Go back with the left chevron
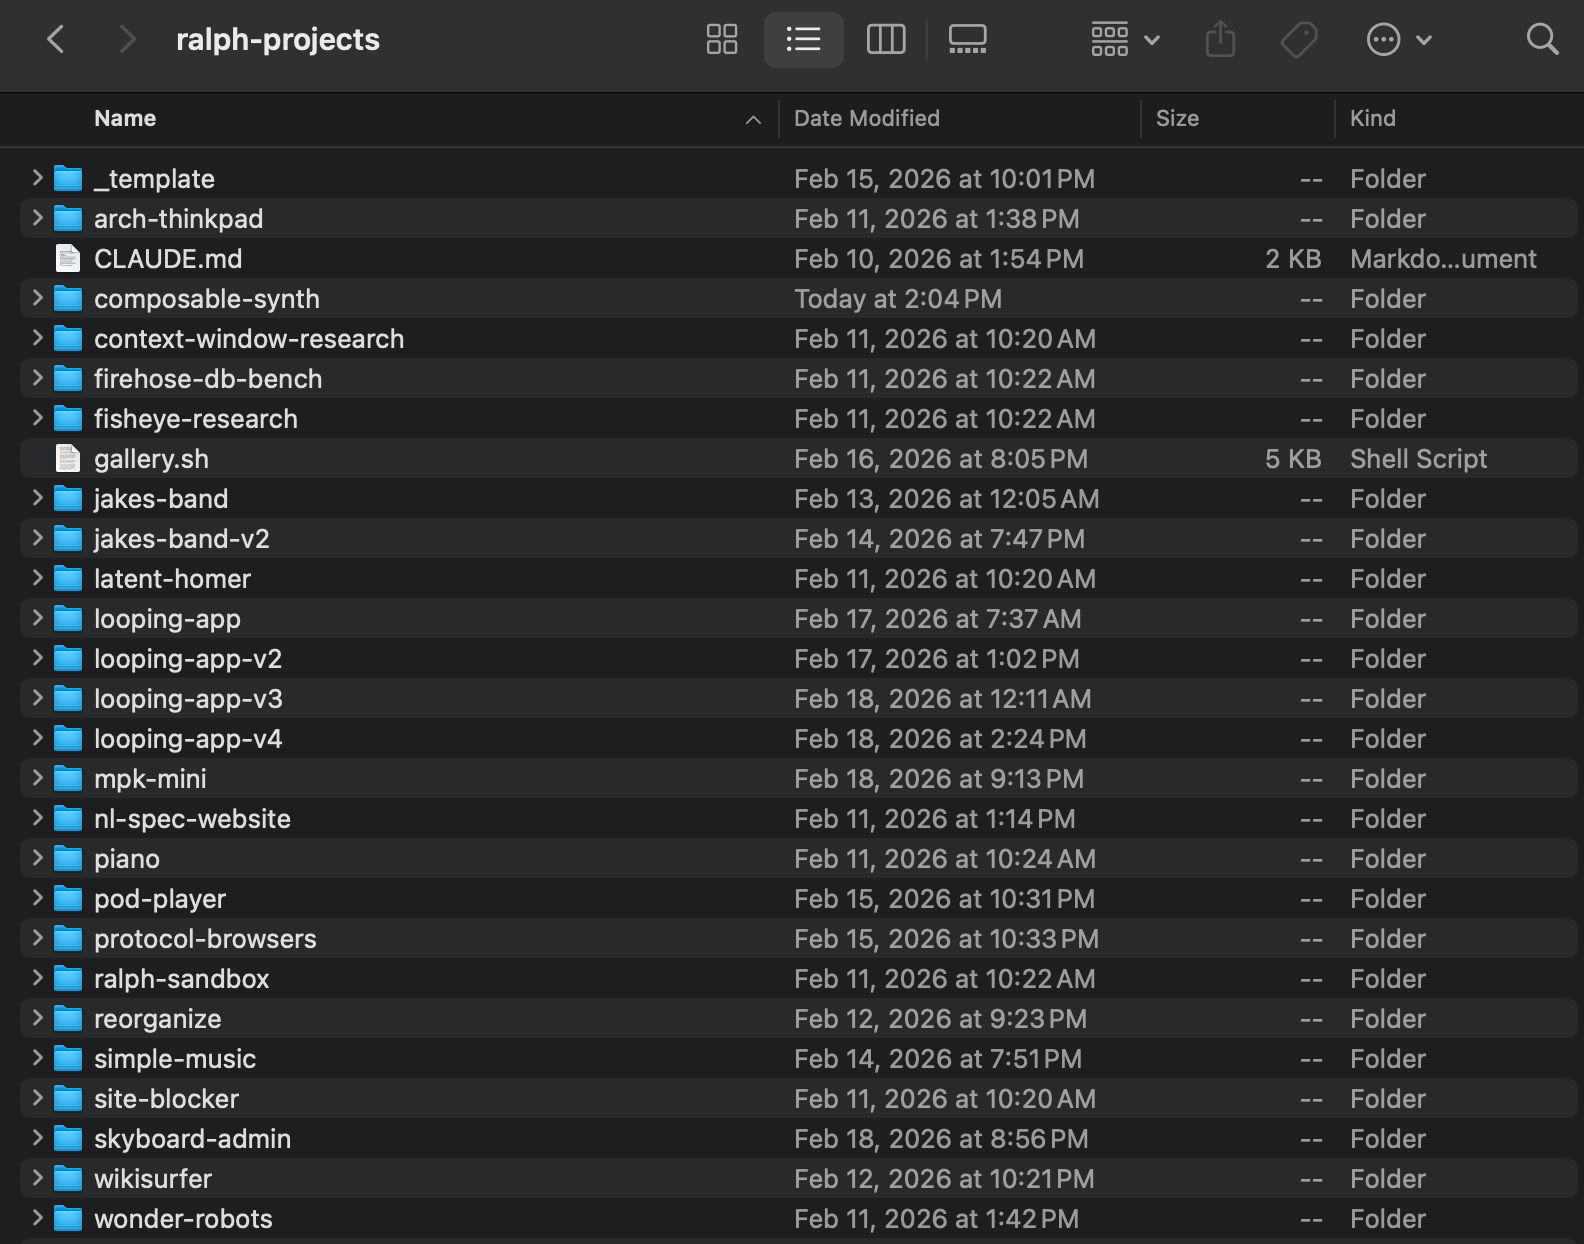This screenshot has width=1584, height=1244. (x=56, y=40)
